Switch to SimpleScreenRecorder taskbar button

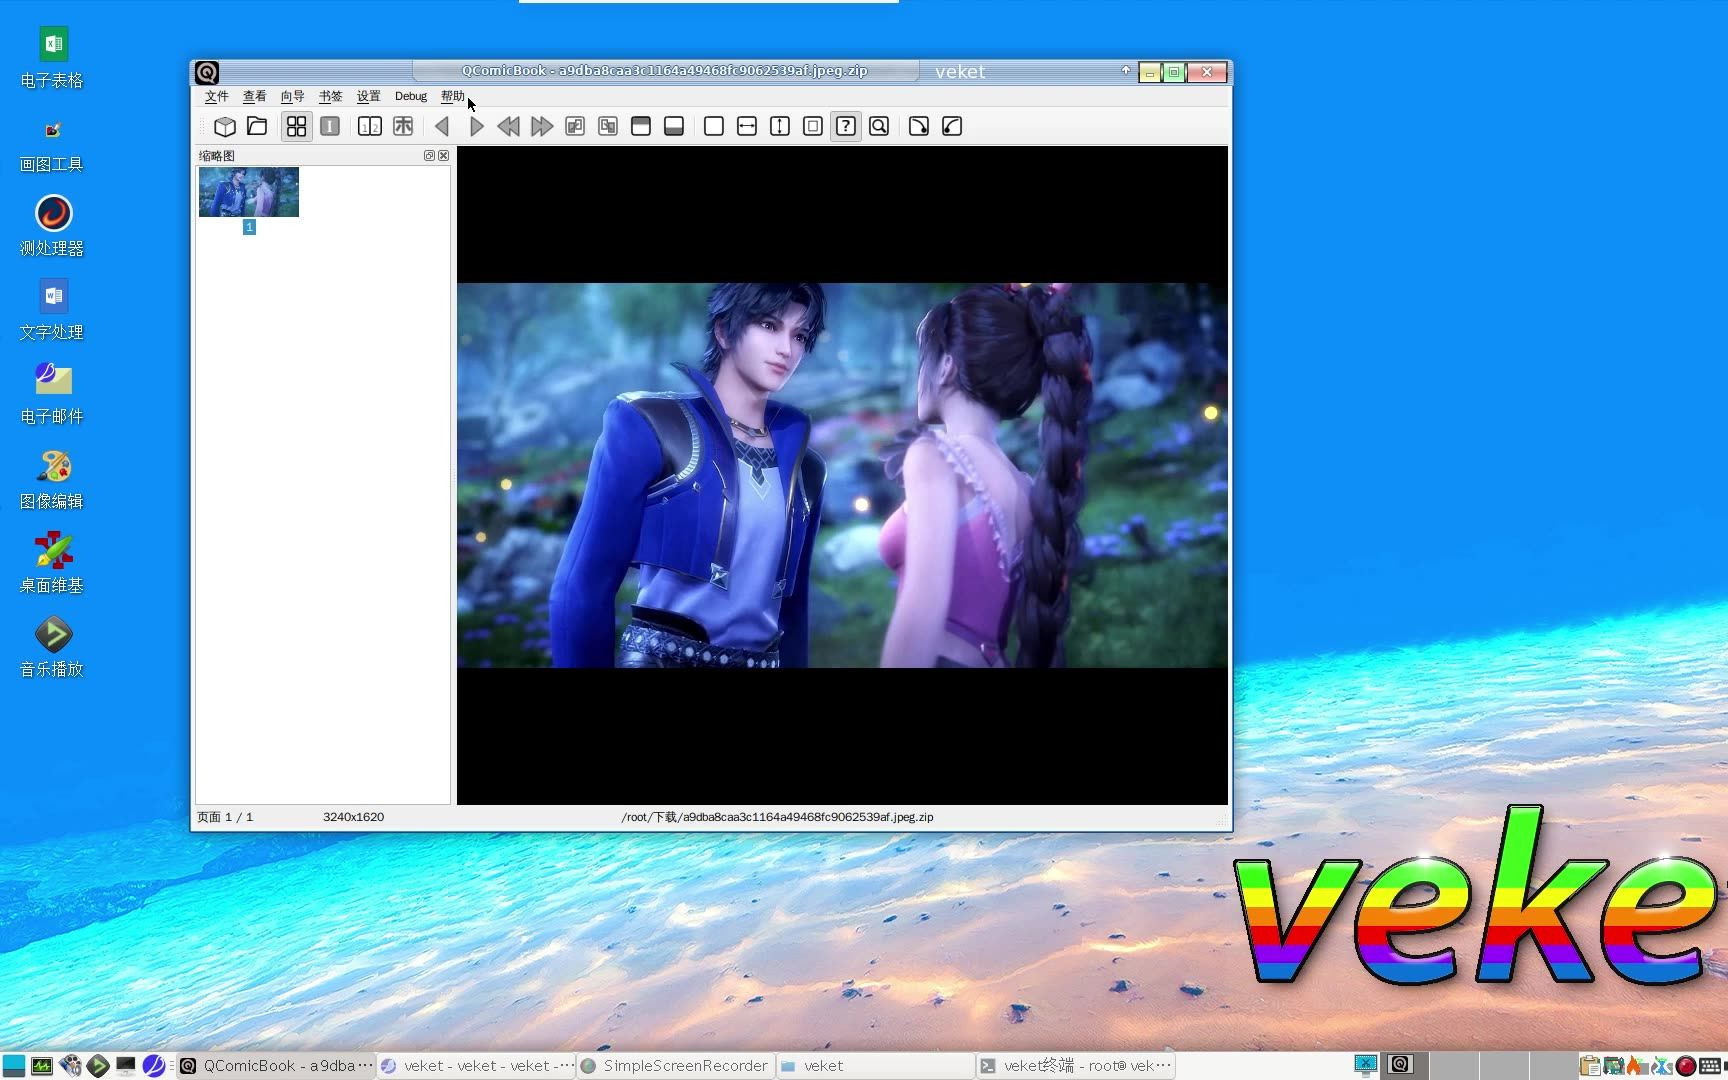coord(675,1066)
